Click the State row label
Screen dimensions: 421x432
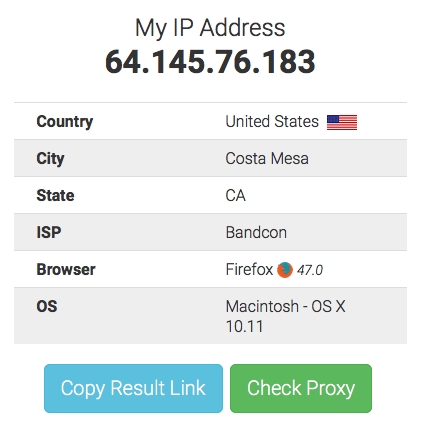coord(55,195)
